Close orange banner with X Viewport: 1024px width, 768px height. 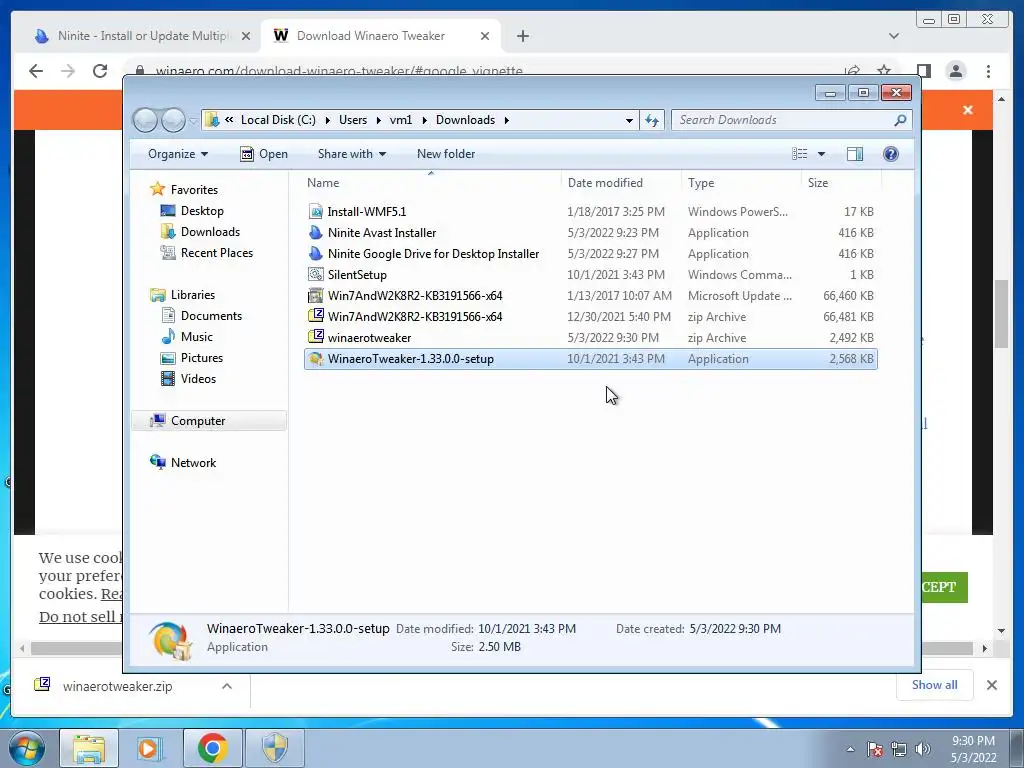tap(968, 110)
